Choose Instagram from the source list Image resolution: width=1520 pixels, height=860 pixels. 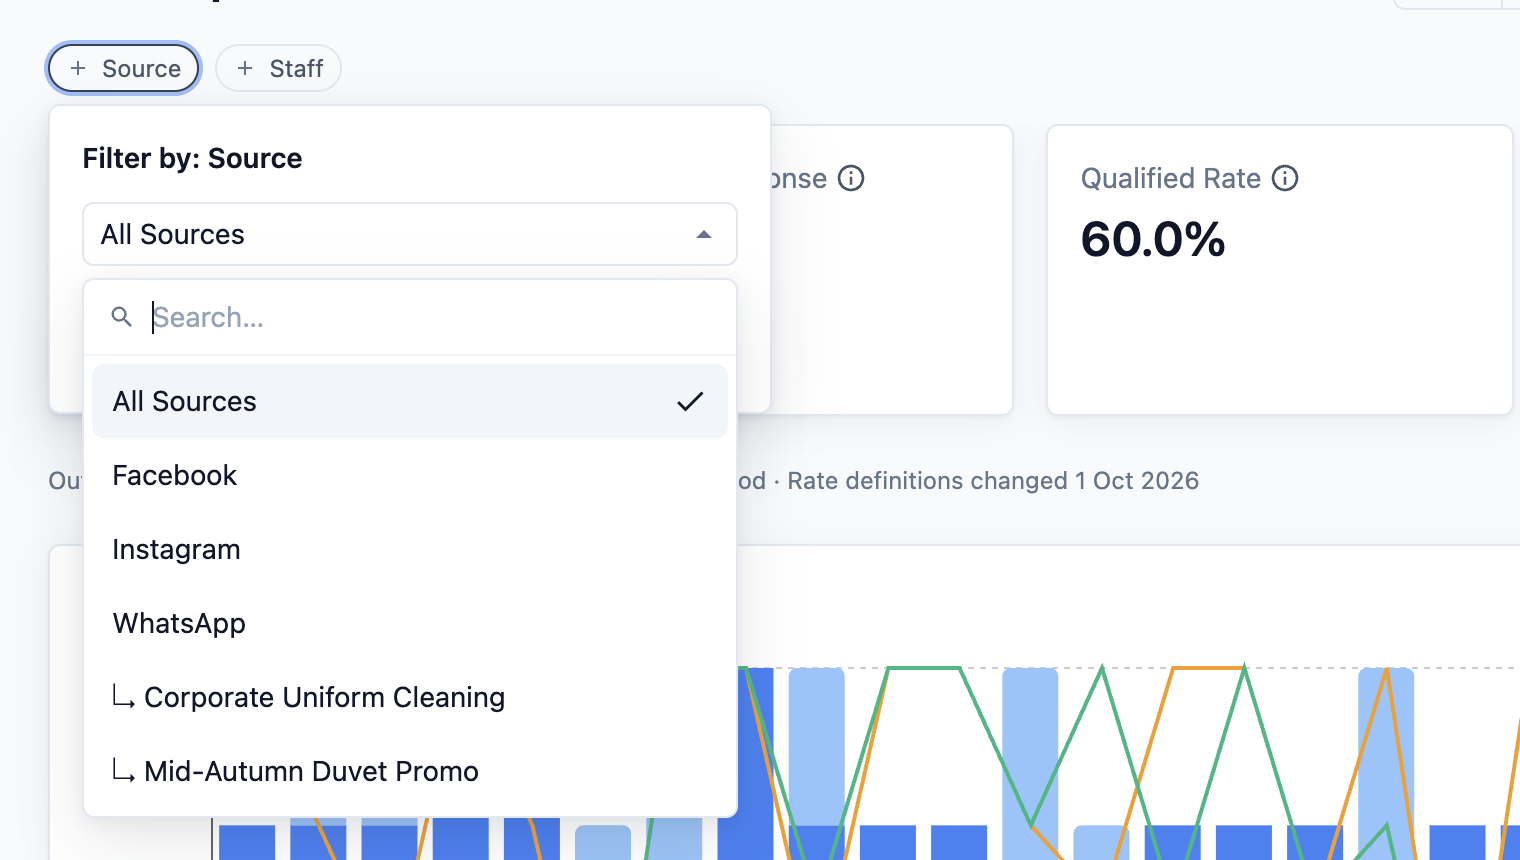tap(410, 549)
